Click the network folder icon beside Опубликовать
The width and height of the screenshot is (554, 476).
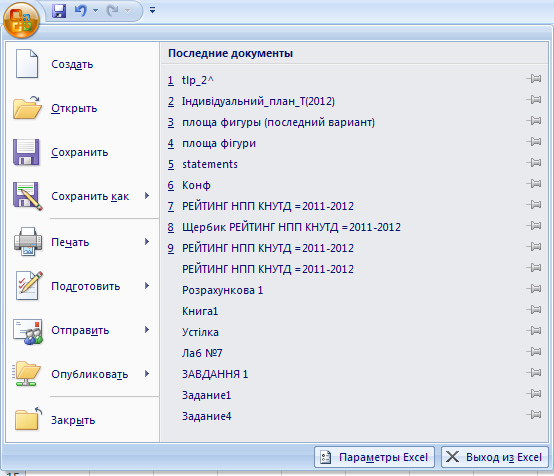[x=26, y=374]
